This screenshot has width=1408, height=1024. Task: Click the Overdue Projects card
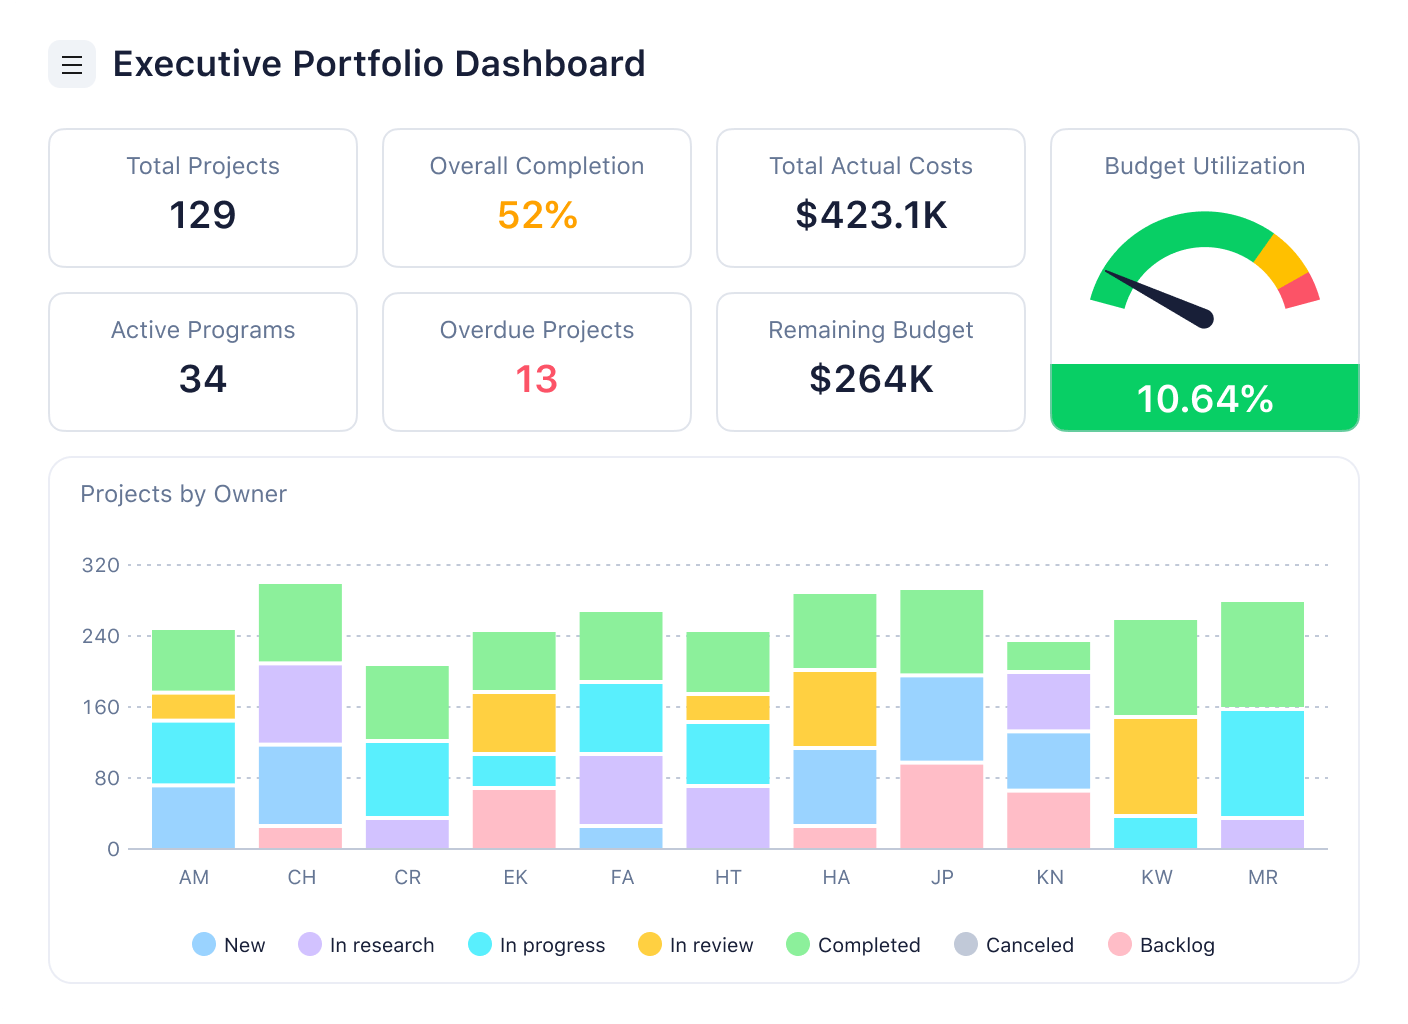[537, 362]
